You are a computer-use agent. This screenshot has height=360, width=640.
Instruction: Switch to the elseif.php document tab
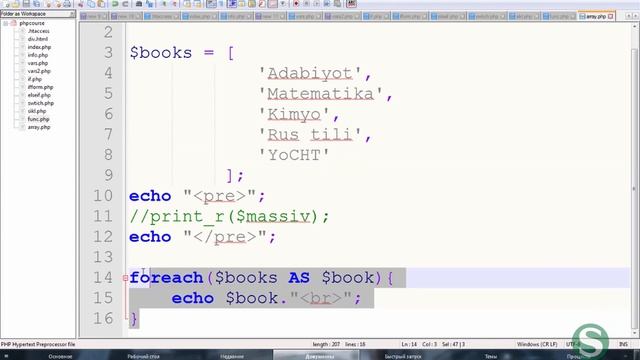point(448,16)
